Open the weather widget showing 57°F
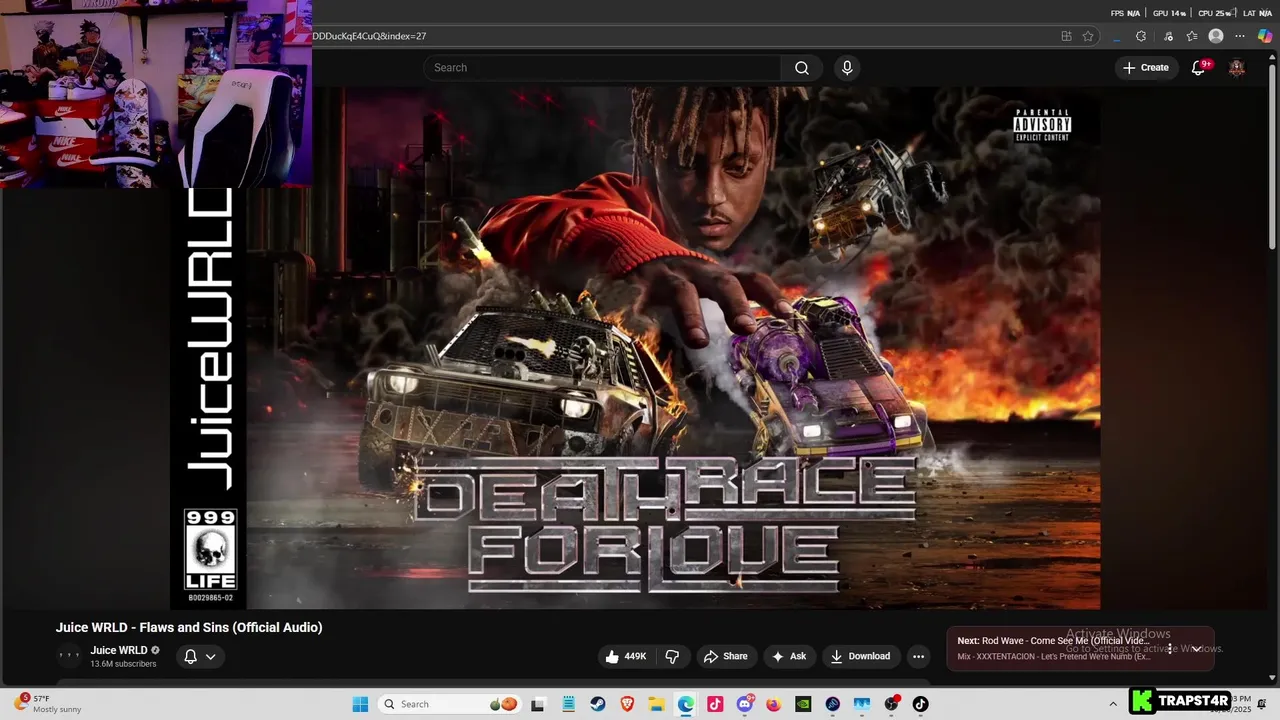This screenshot has height=720, width=1280. [x=47, y=704]
